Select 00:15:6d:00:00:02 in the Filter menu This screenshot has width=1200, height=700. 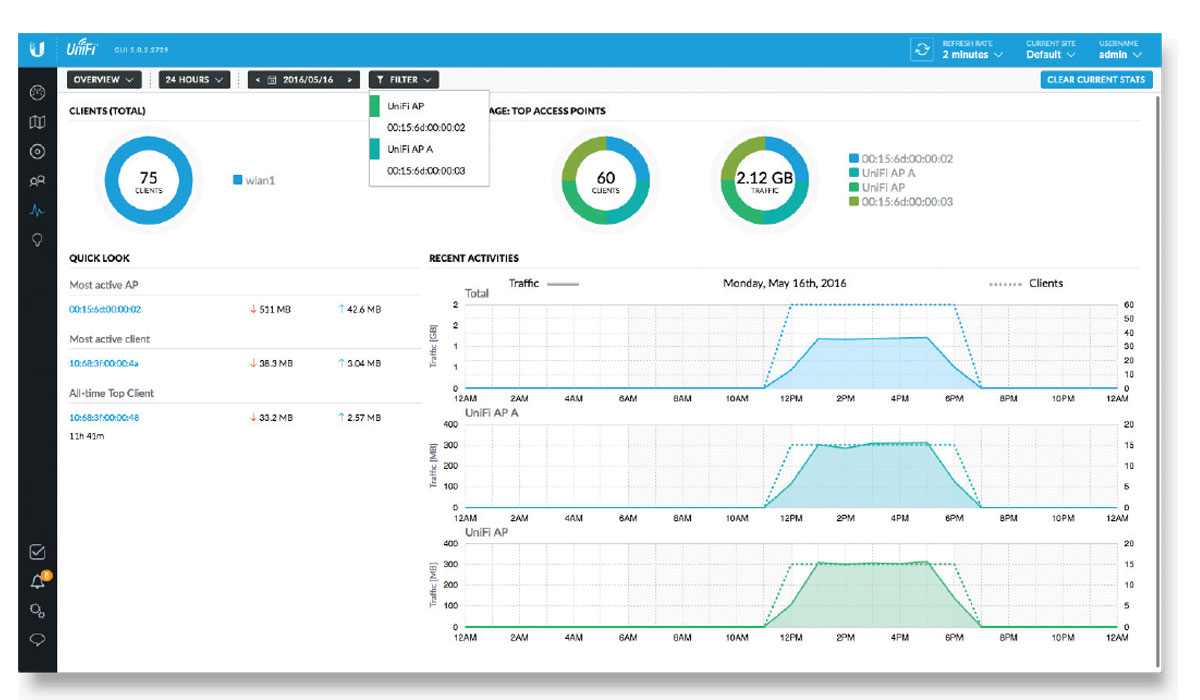coord(430,127)
